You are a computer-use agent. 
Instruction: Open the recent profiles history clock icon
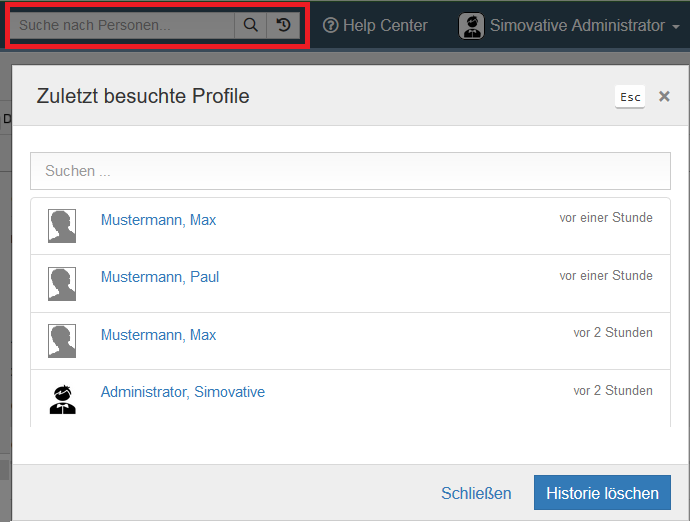283,25
